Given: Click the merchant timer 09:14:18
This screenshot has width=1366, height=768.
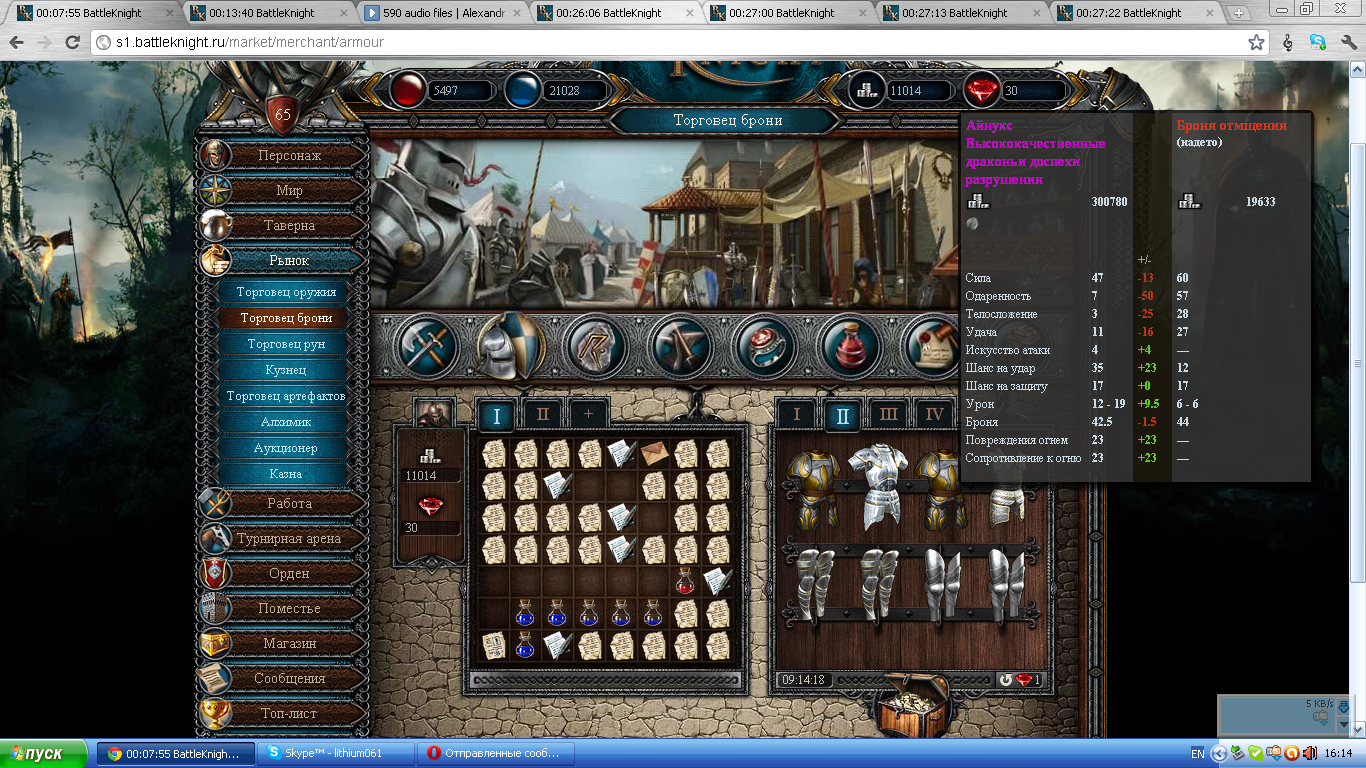Looking at the screenshot, I should [x=803, y=680].
